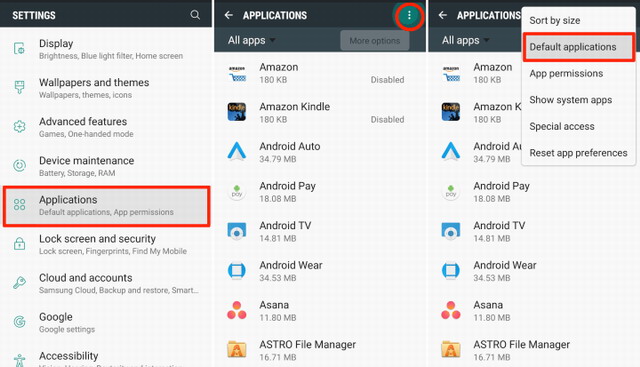
Task: Open Amazon app entry in middle list
Action: coord(320,73)
